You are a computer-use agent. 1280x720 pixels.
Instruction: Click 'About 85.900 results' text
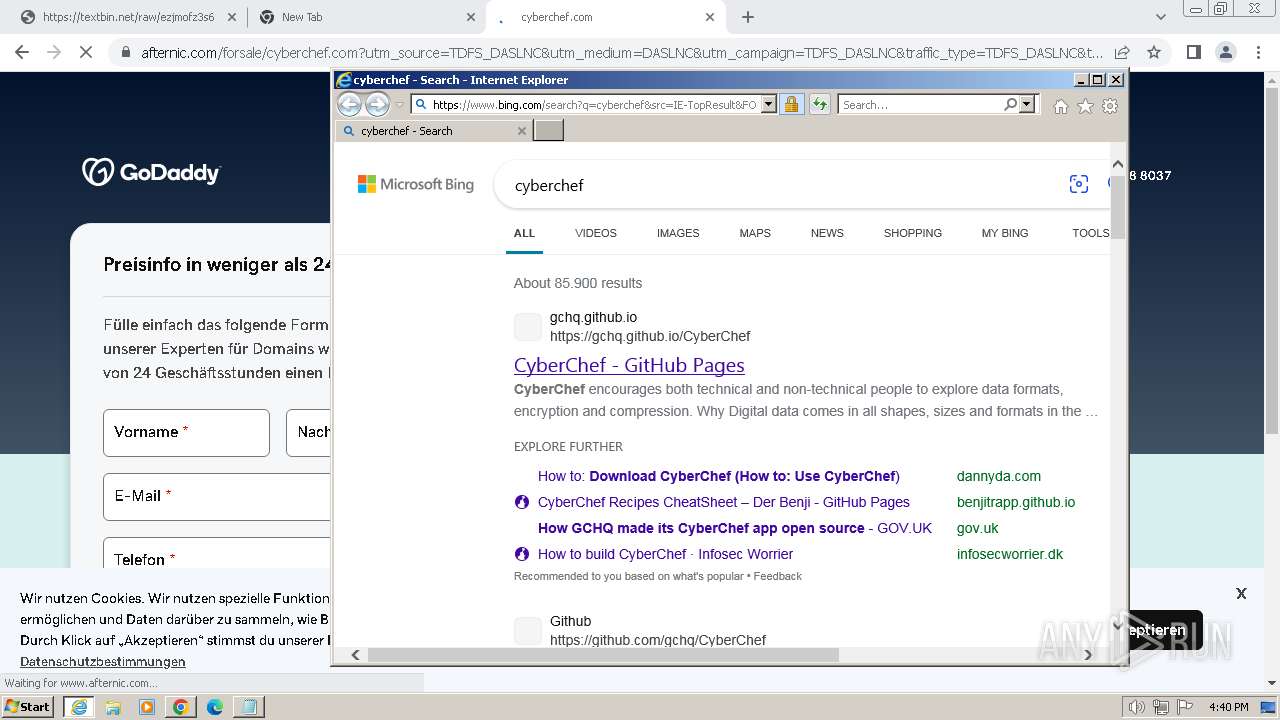578,283
